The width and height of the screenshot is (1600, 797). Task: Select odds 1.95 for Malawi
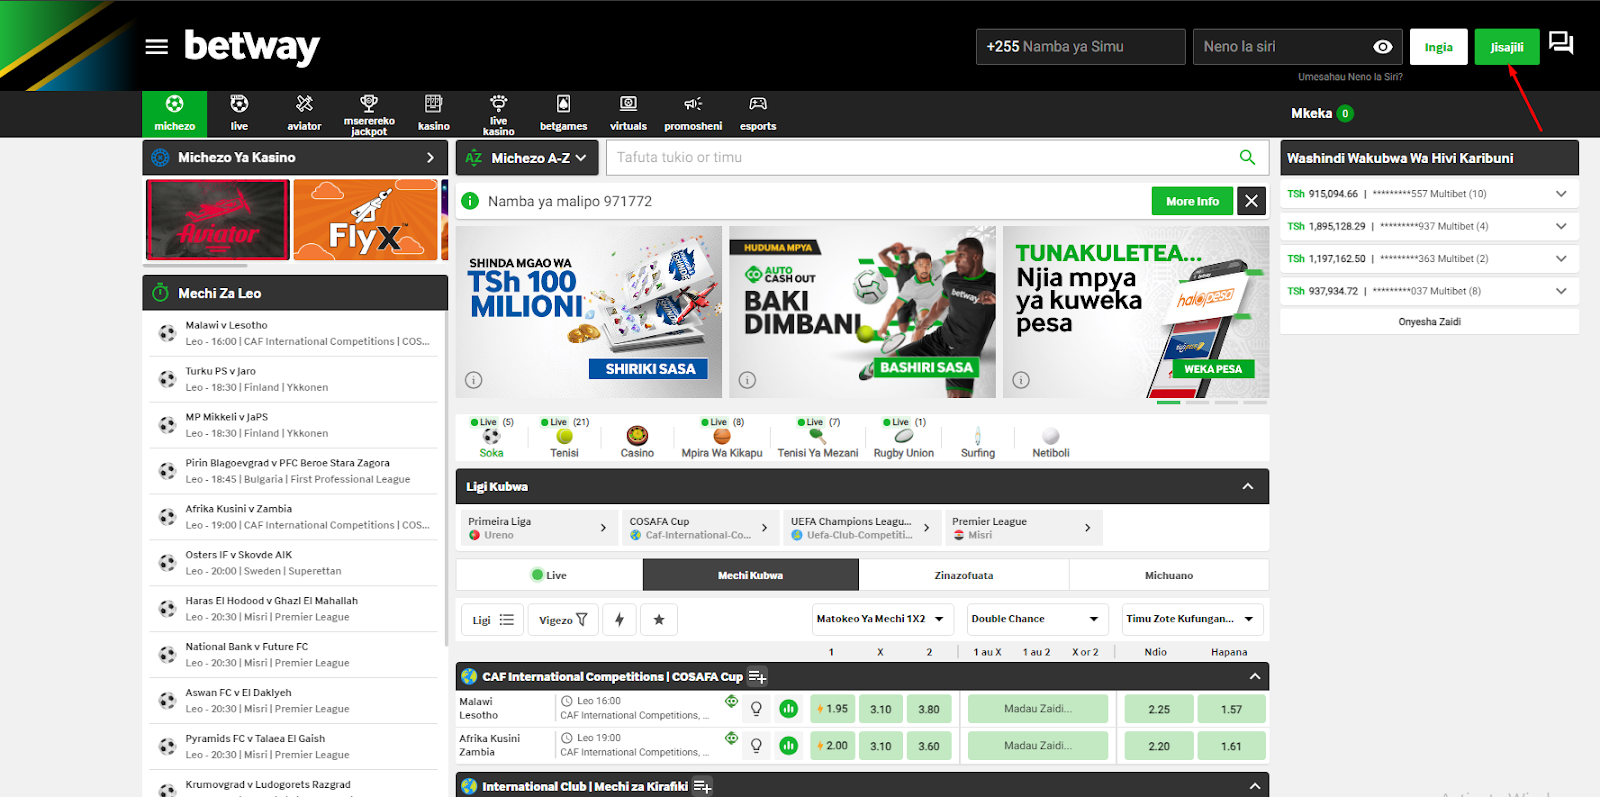832,709
